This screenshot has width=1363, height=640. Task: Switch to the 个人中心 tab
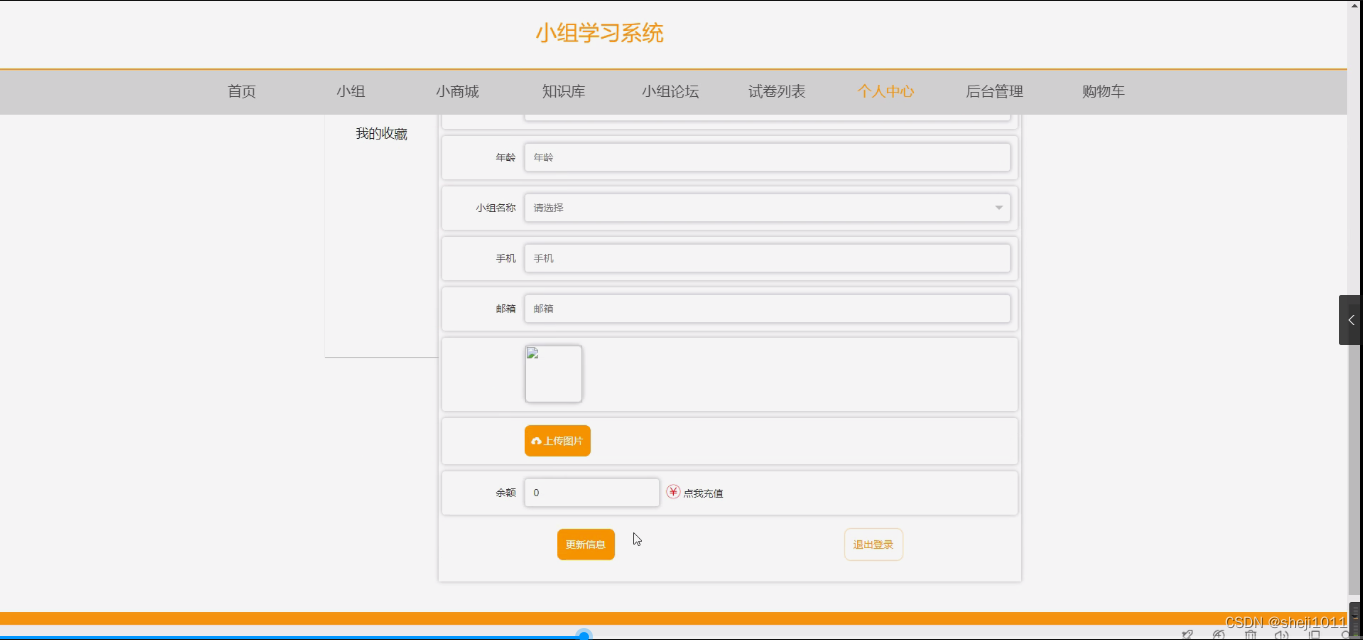[885, 91]
